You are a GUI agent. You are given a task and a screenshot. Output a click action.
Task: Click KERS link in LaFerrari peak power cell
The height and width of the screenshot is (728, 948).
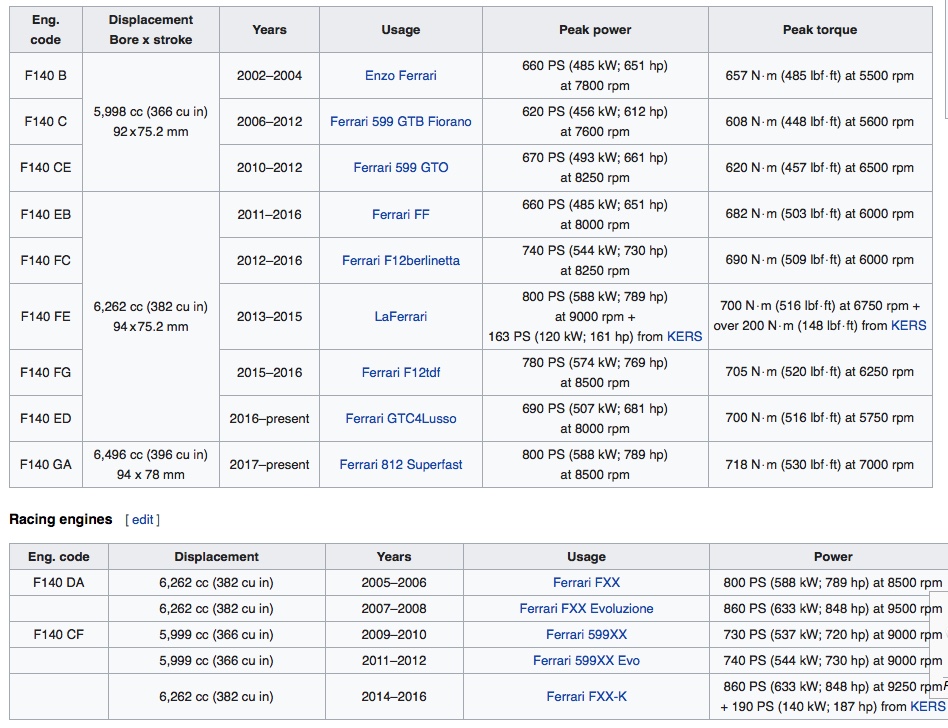[x=684, y=337]
